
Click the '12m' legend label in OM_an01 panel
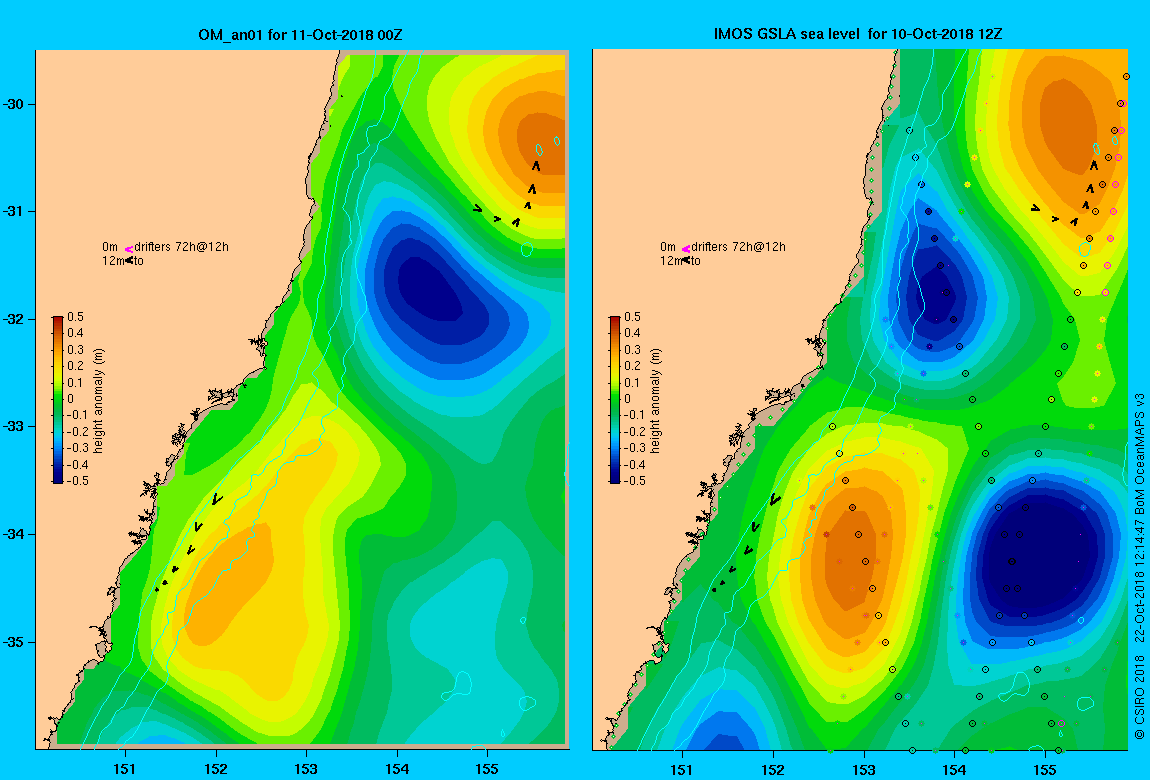click(x=113, y=261)
